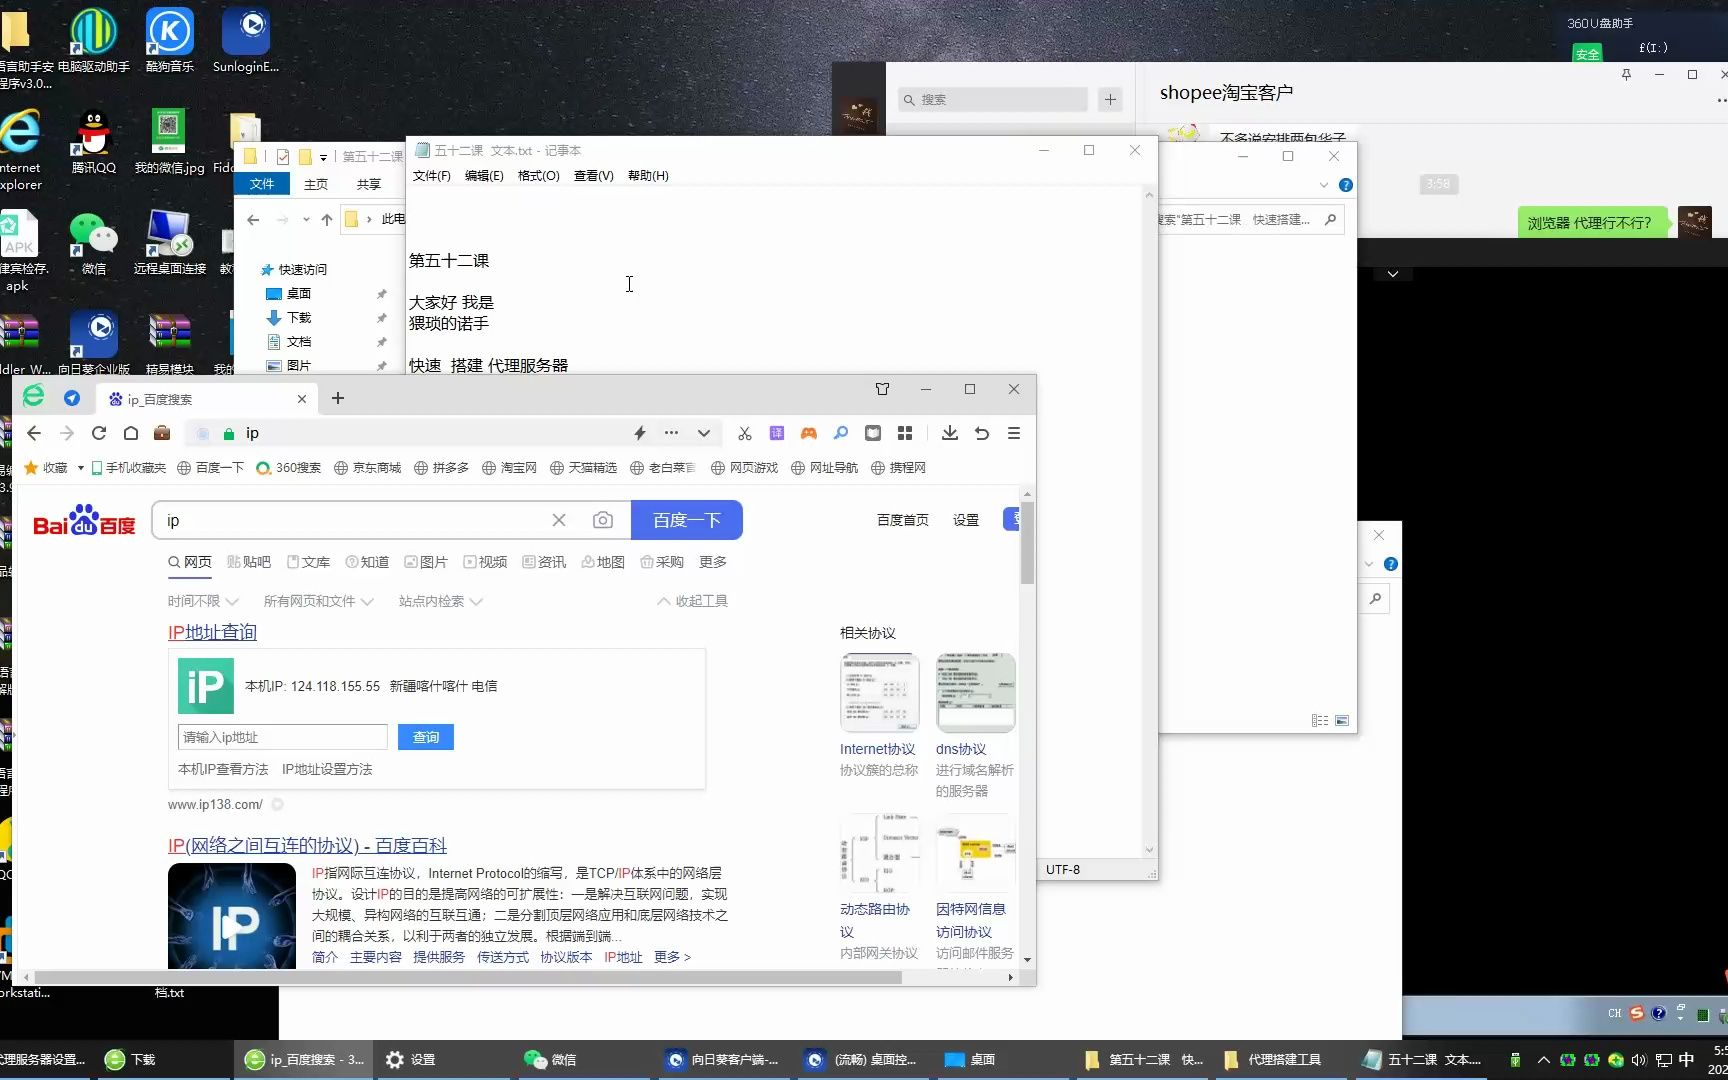Open the 电脑驱动助手 desktop icon
This screenshot has width=1728, height=1080.
(x=93, y=40)
